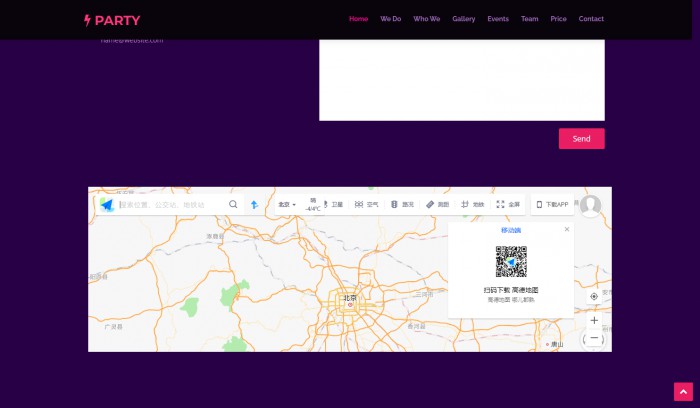Click the QR code image in the popup
Image resolution: width=700 pixels, height=408 pixels.
click(x=511, y=262)
